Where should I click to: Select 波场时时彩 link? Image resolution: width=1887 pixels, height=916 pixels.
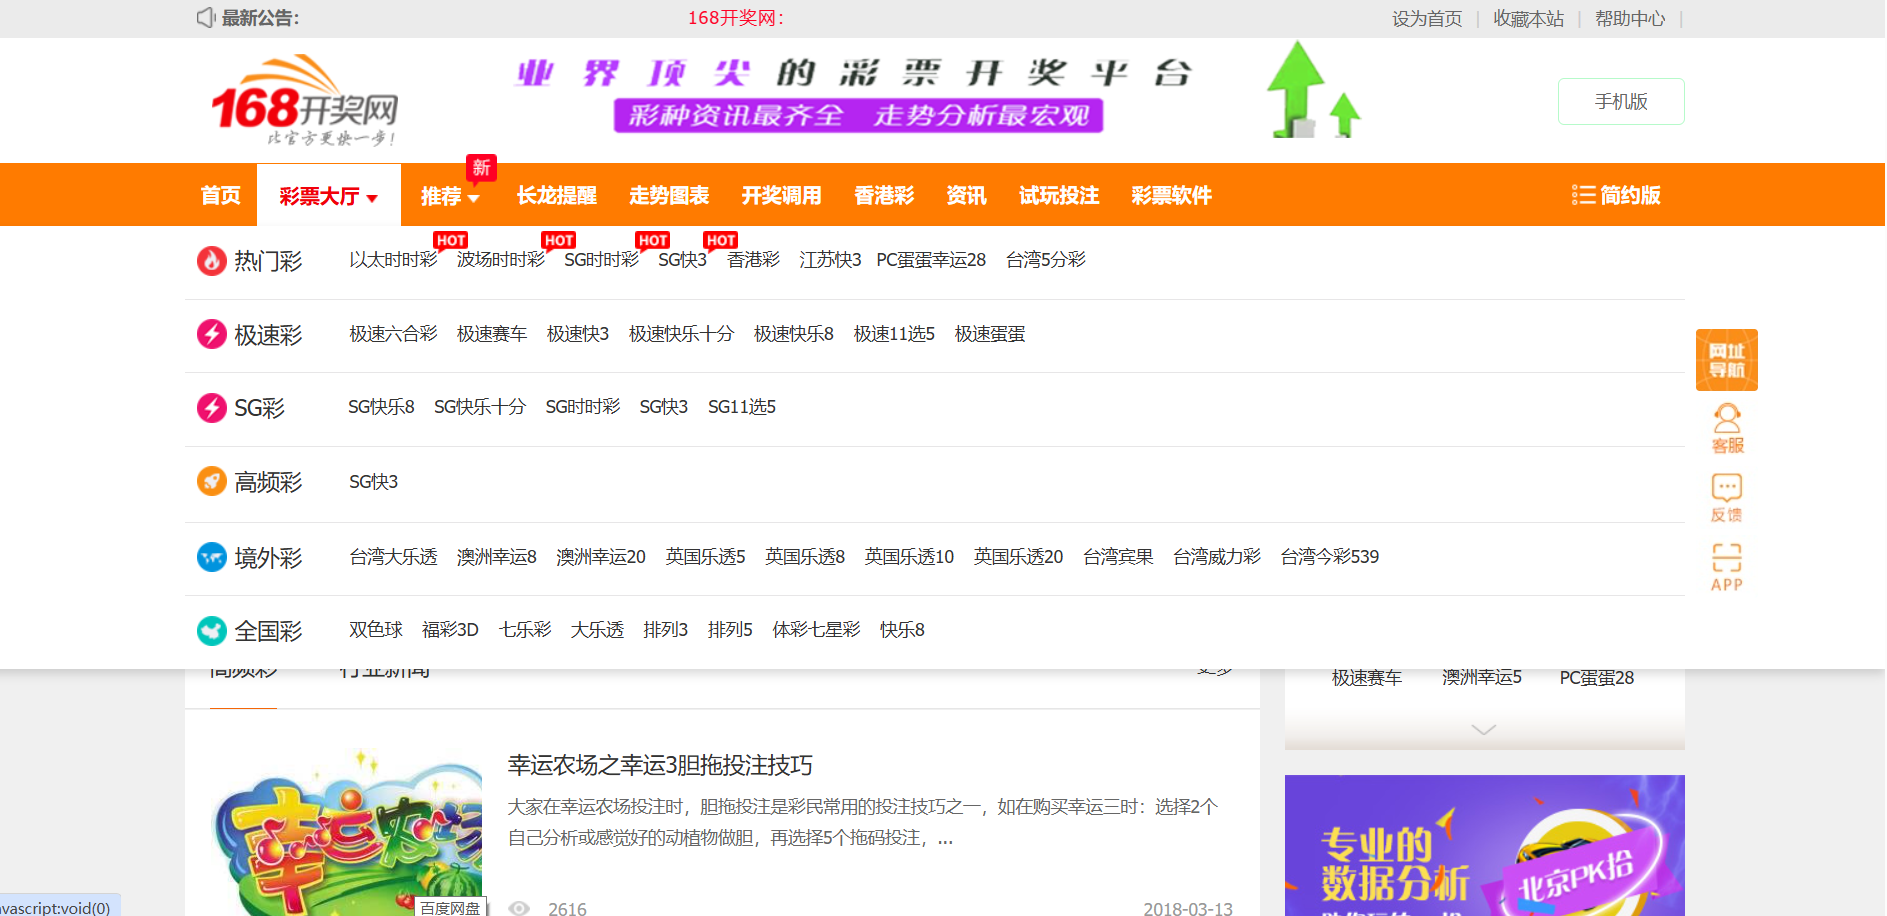click(x=501, y=260)
